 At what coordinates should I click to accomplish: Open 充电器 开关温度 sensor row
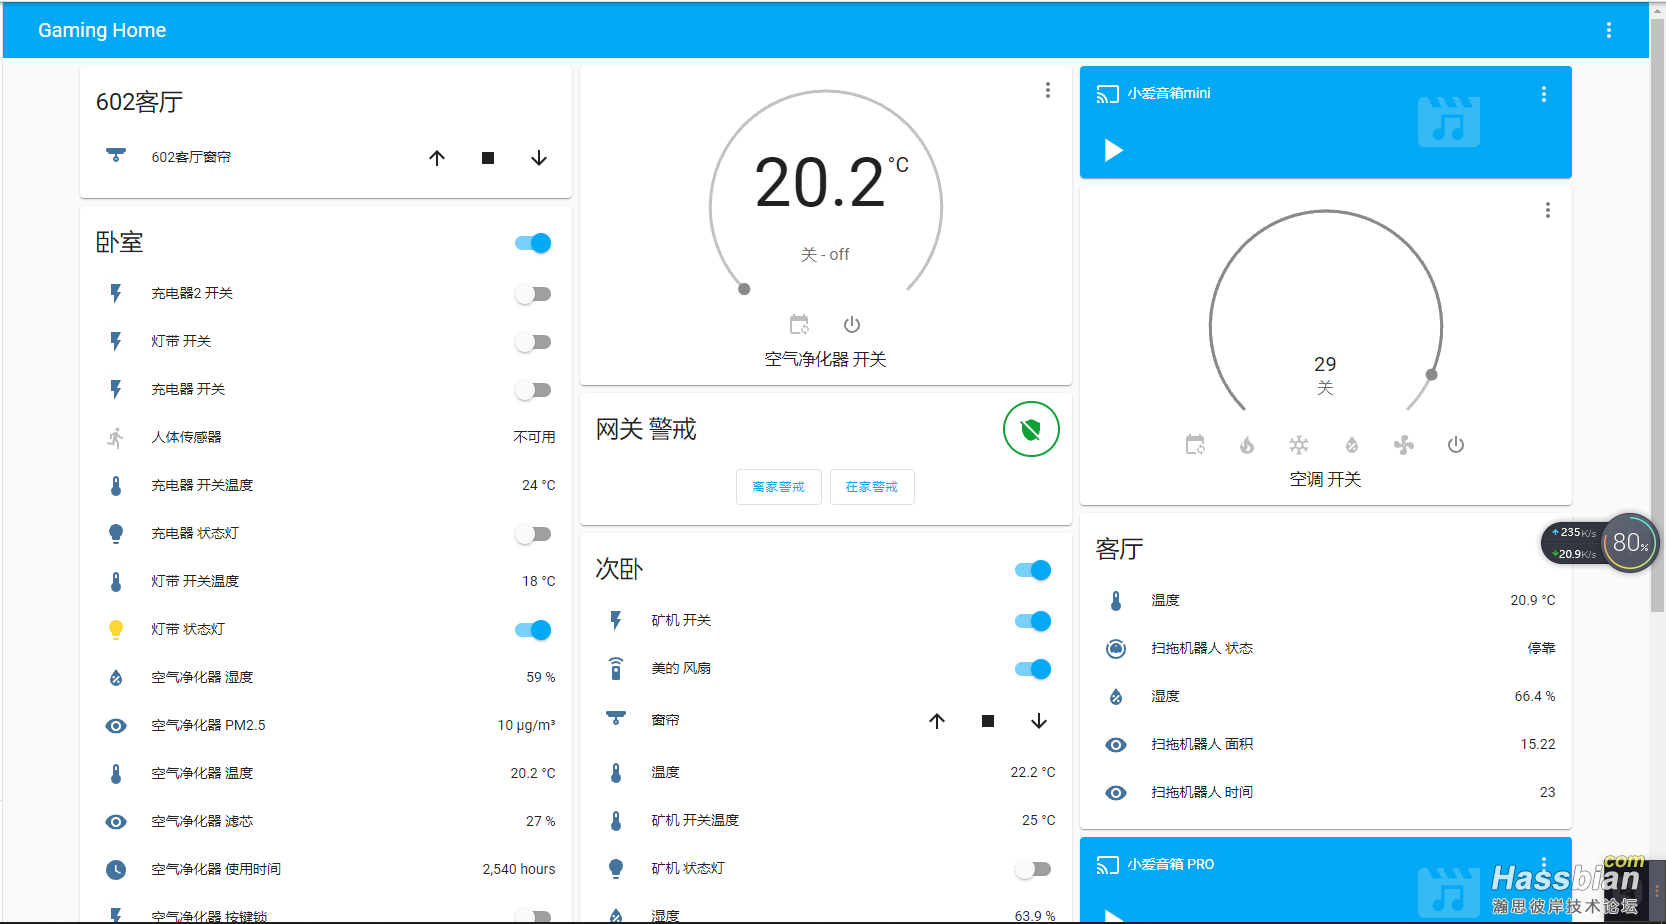coord(326,485)
